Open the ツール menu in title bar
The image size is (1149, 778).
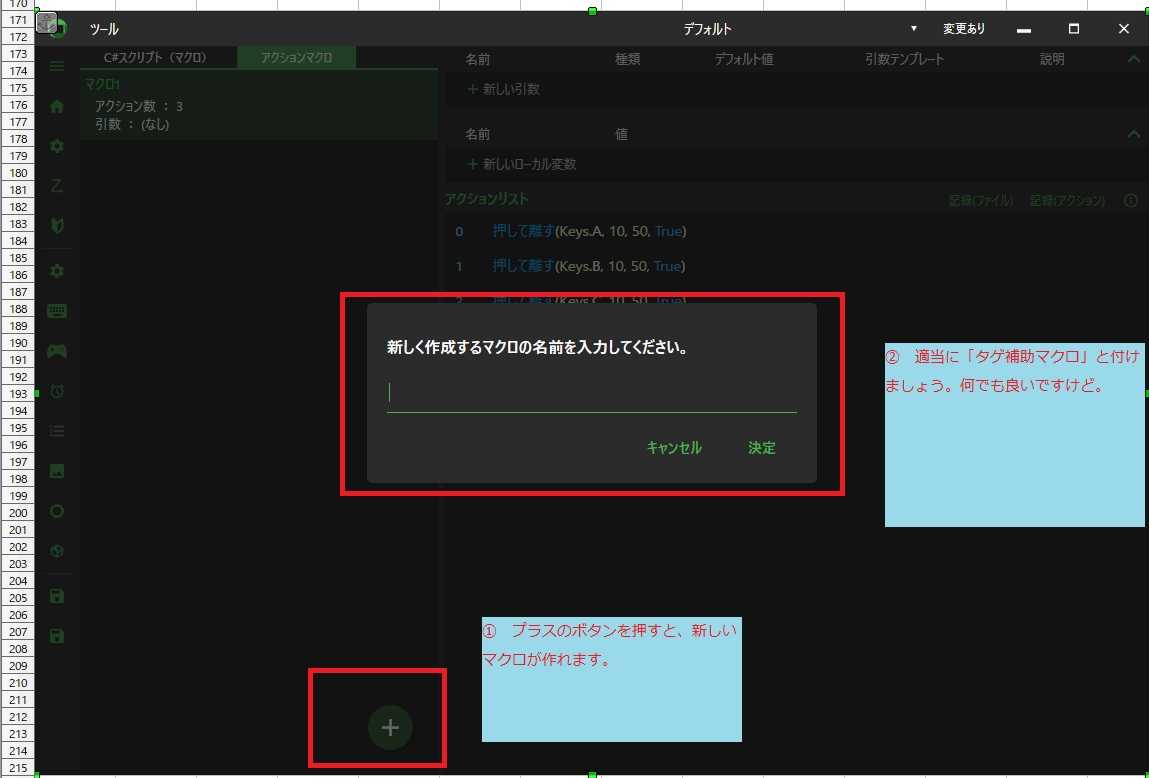tap(104, 29)
